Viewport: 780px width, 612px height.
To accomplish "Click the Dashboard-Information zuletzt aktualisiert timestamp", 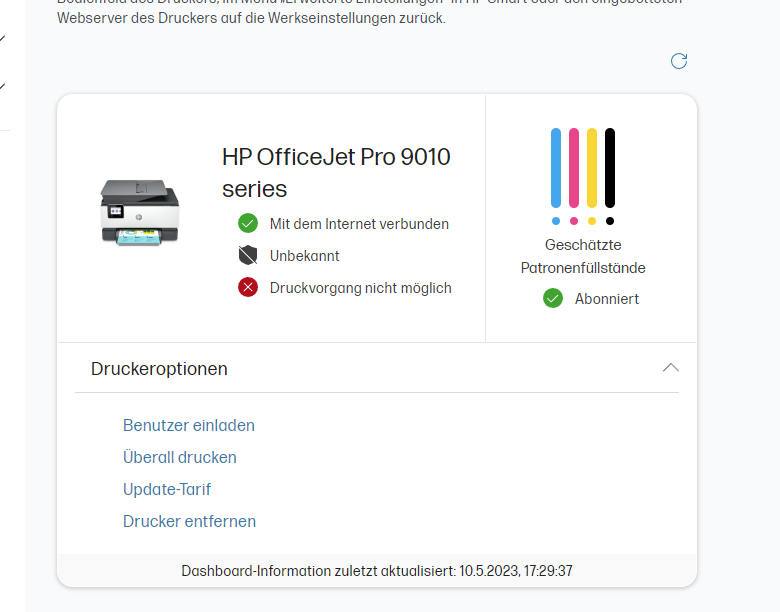I will [x=377, y=571].
